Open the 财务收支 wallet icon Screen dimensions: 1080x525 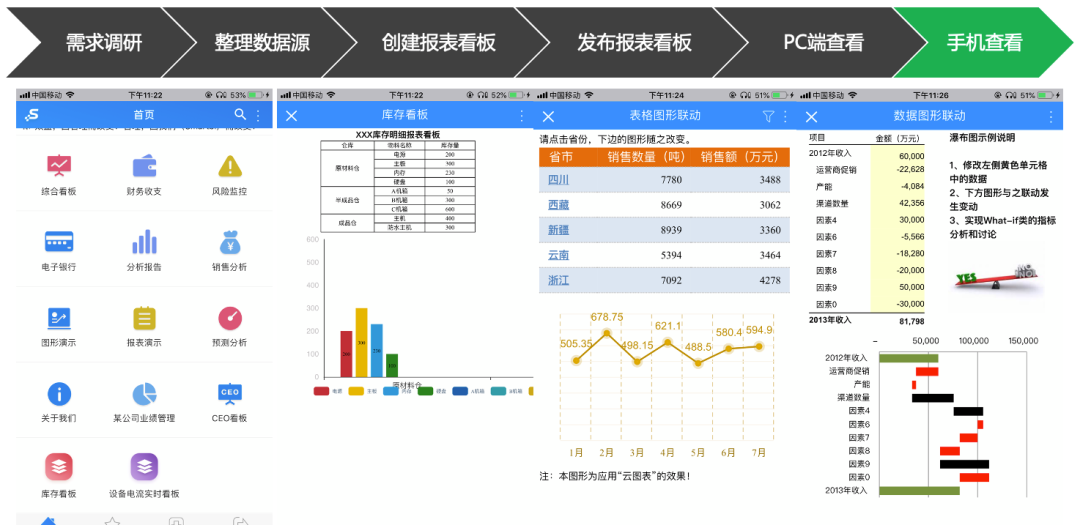[145, 166]
